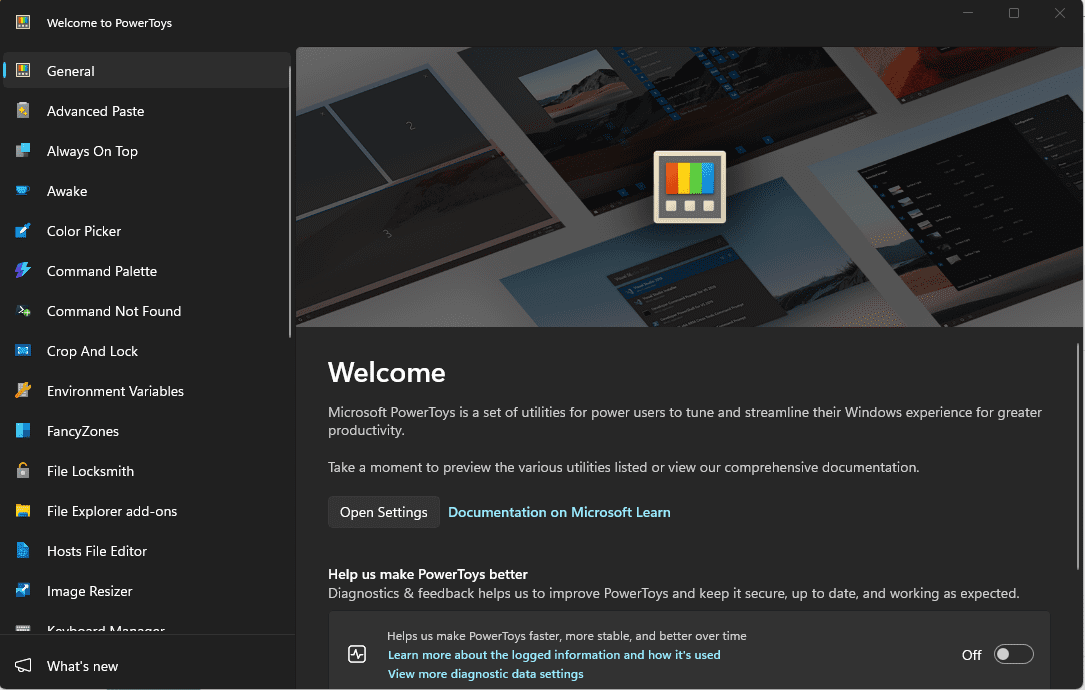Click the File Explorer add-ons folder icon

coord(23,511)
